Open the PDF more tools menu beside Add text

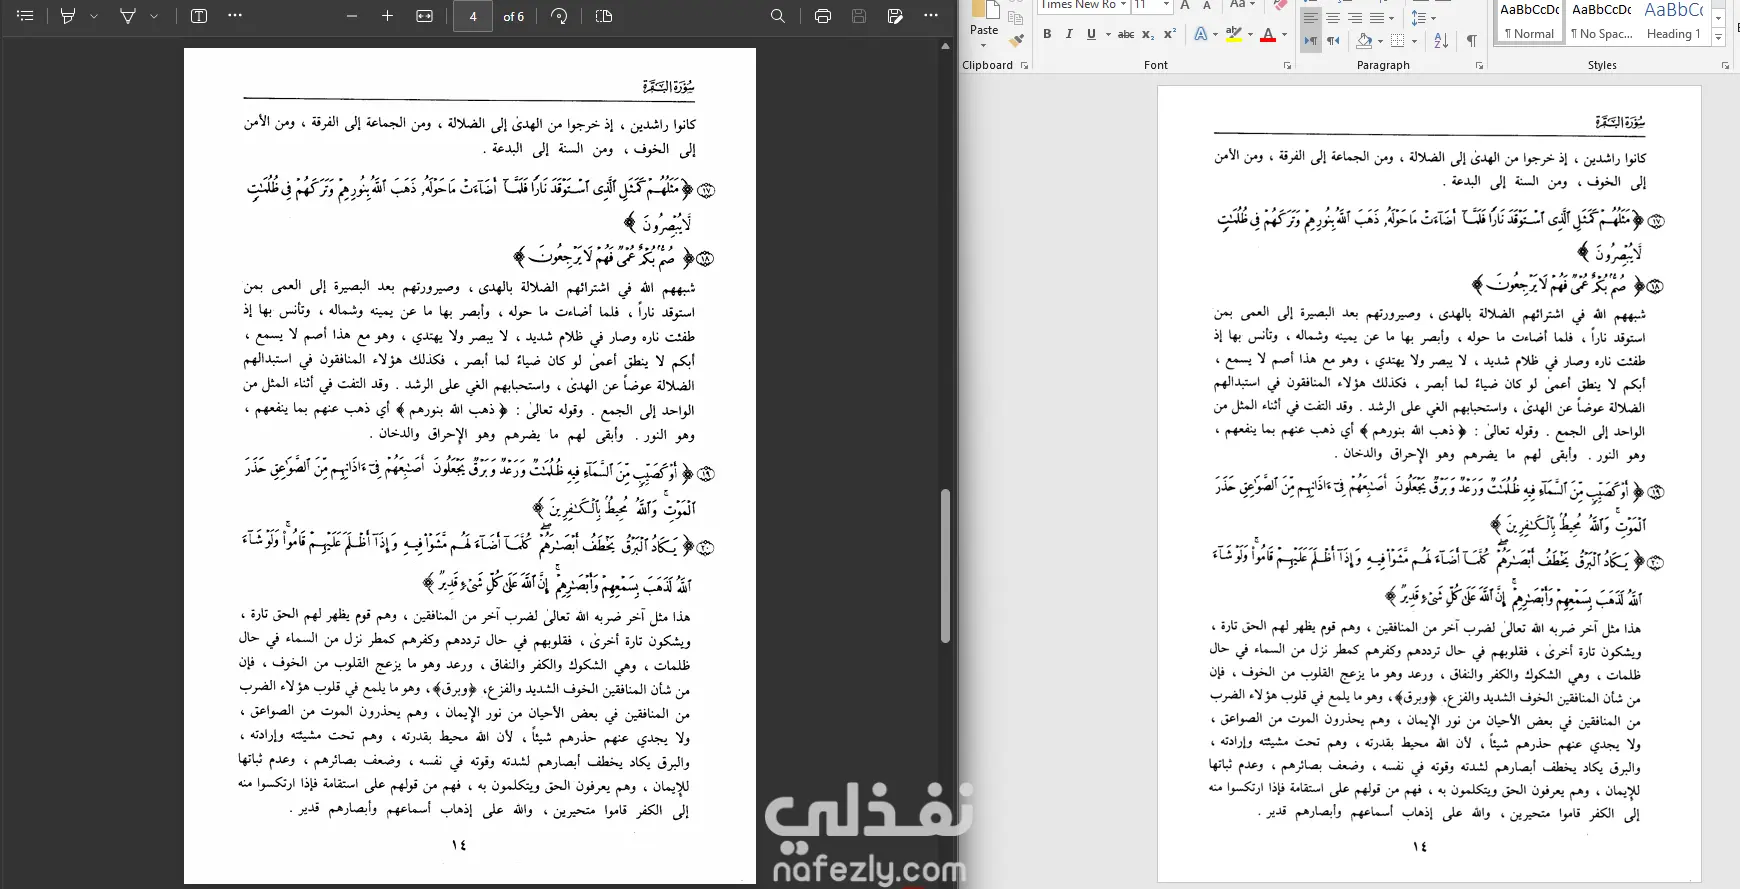(235, 16)
